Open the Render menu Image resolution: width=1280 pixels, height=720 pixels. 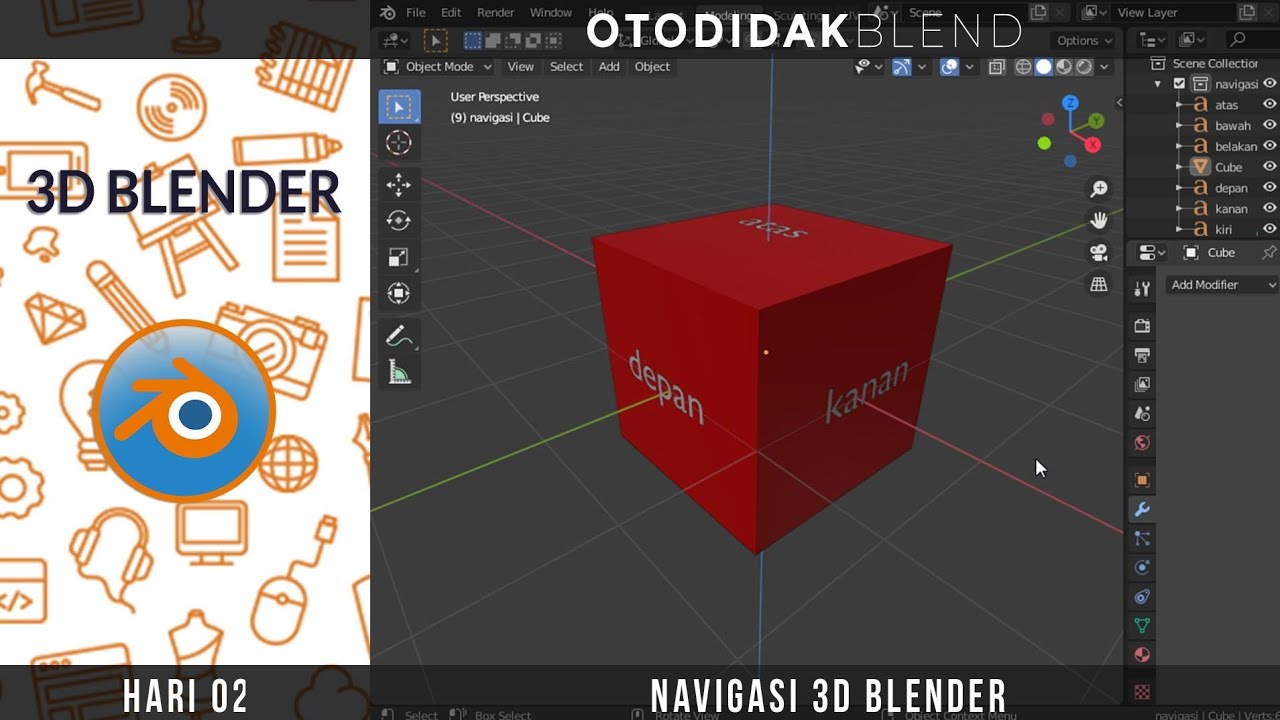(495, 13)
